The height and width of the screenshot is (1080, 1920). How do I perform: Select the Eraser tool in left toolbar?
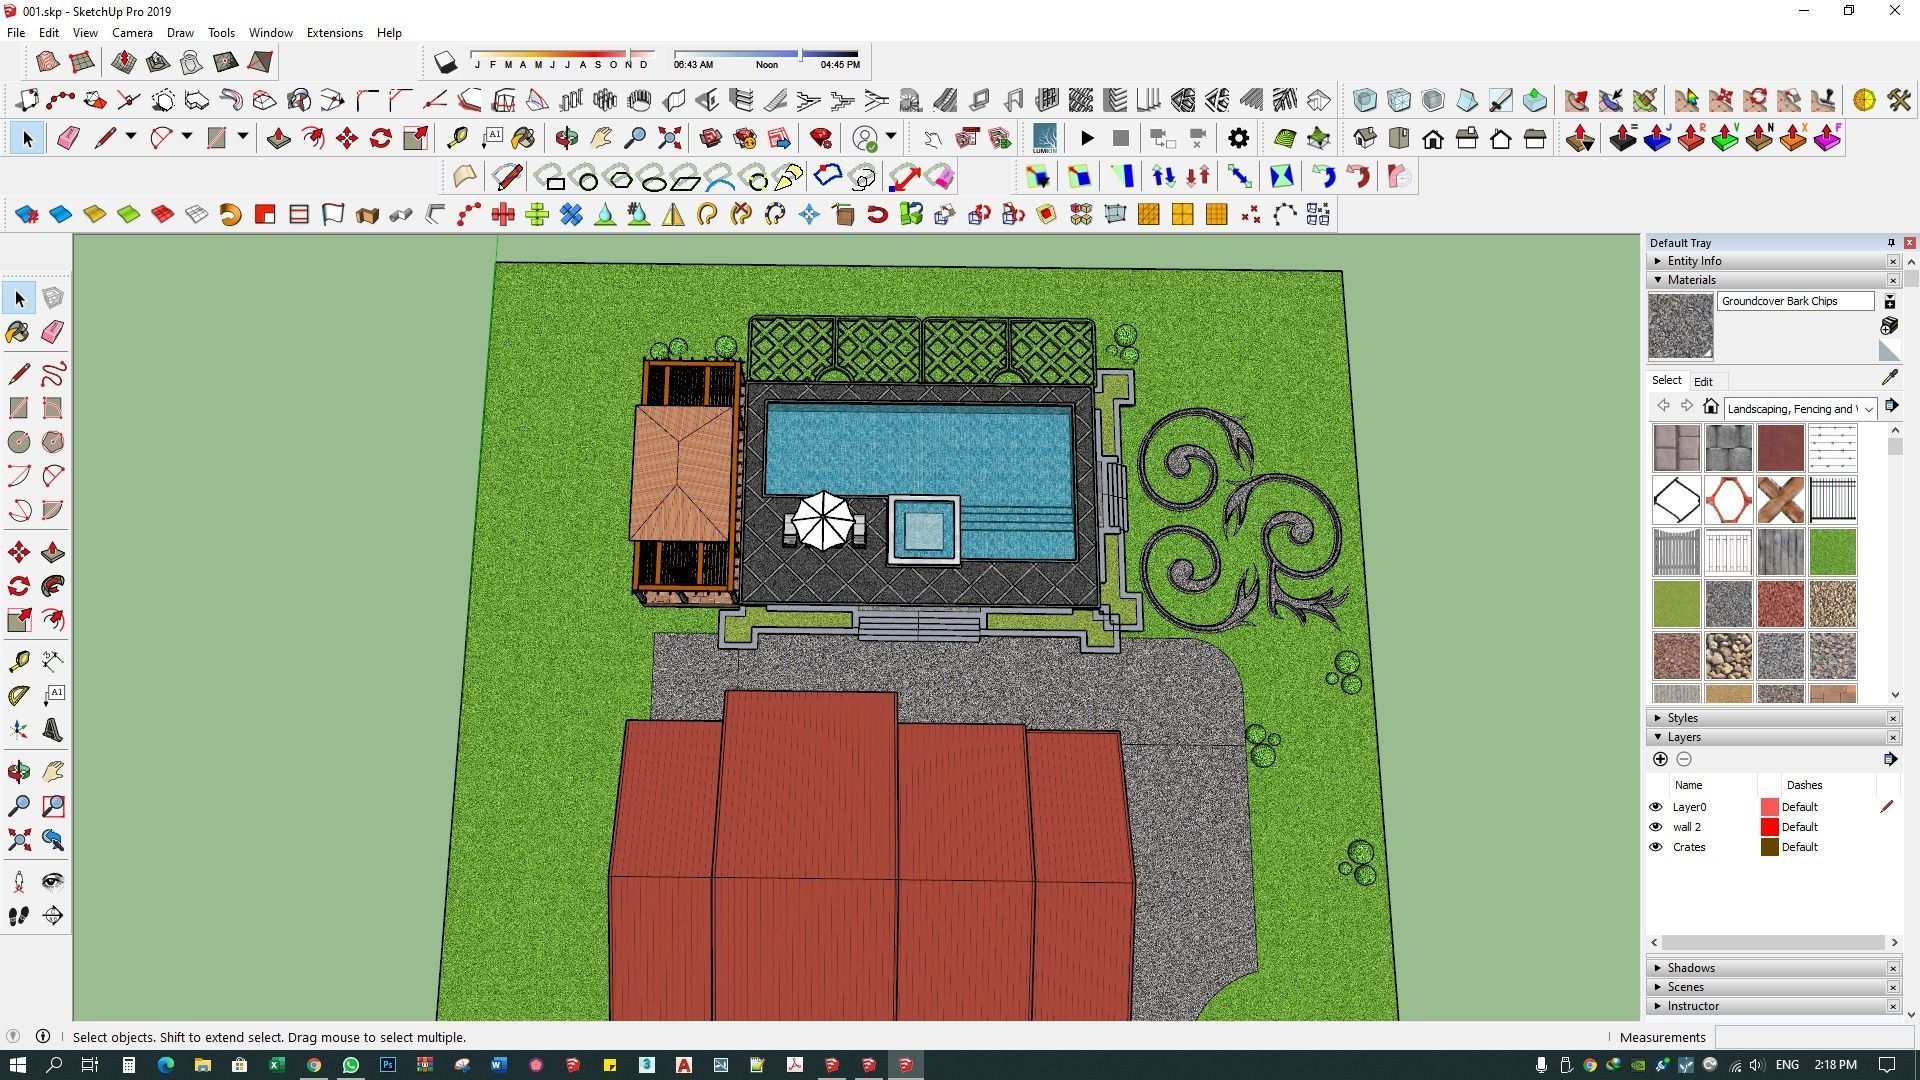tap(53, 332)
